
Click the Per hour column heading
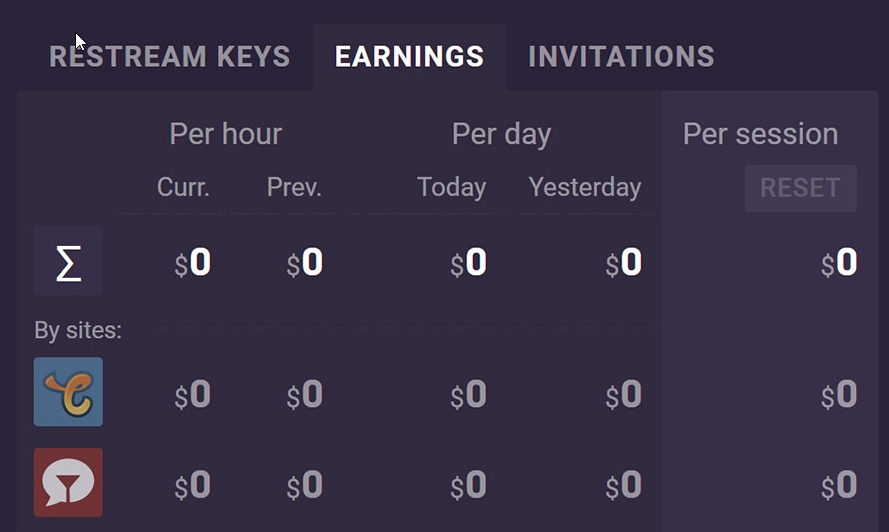[x=226, y=134]
